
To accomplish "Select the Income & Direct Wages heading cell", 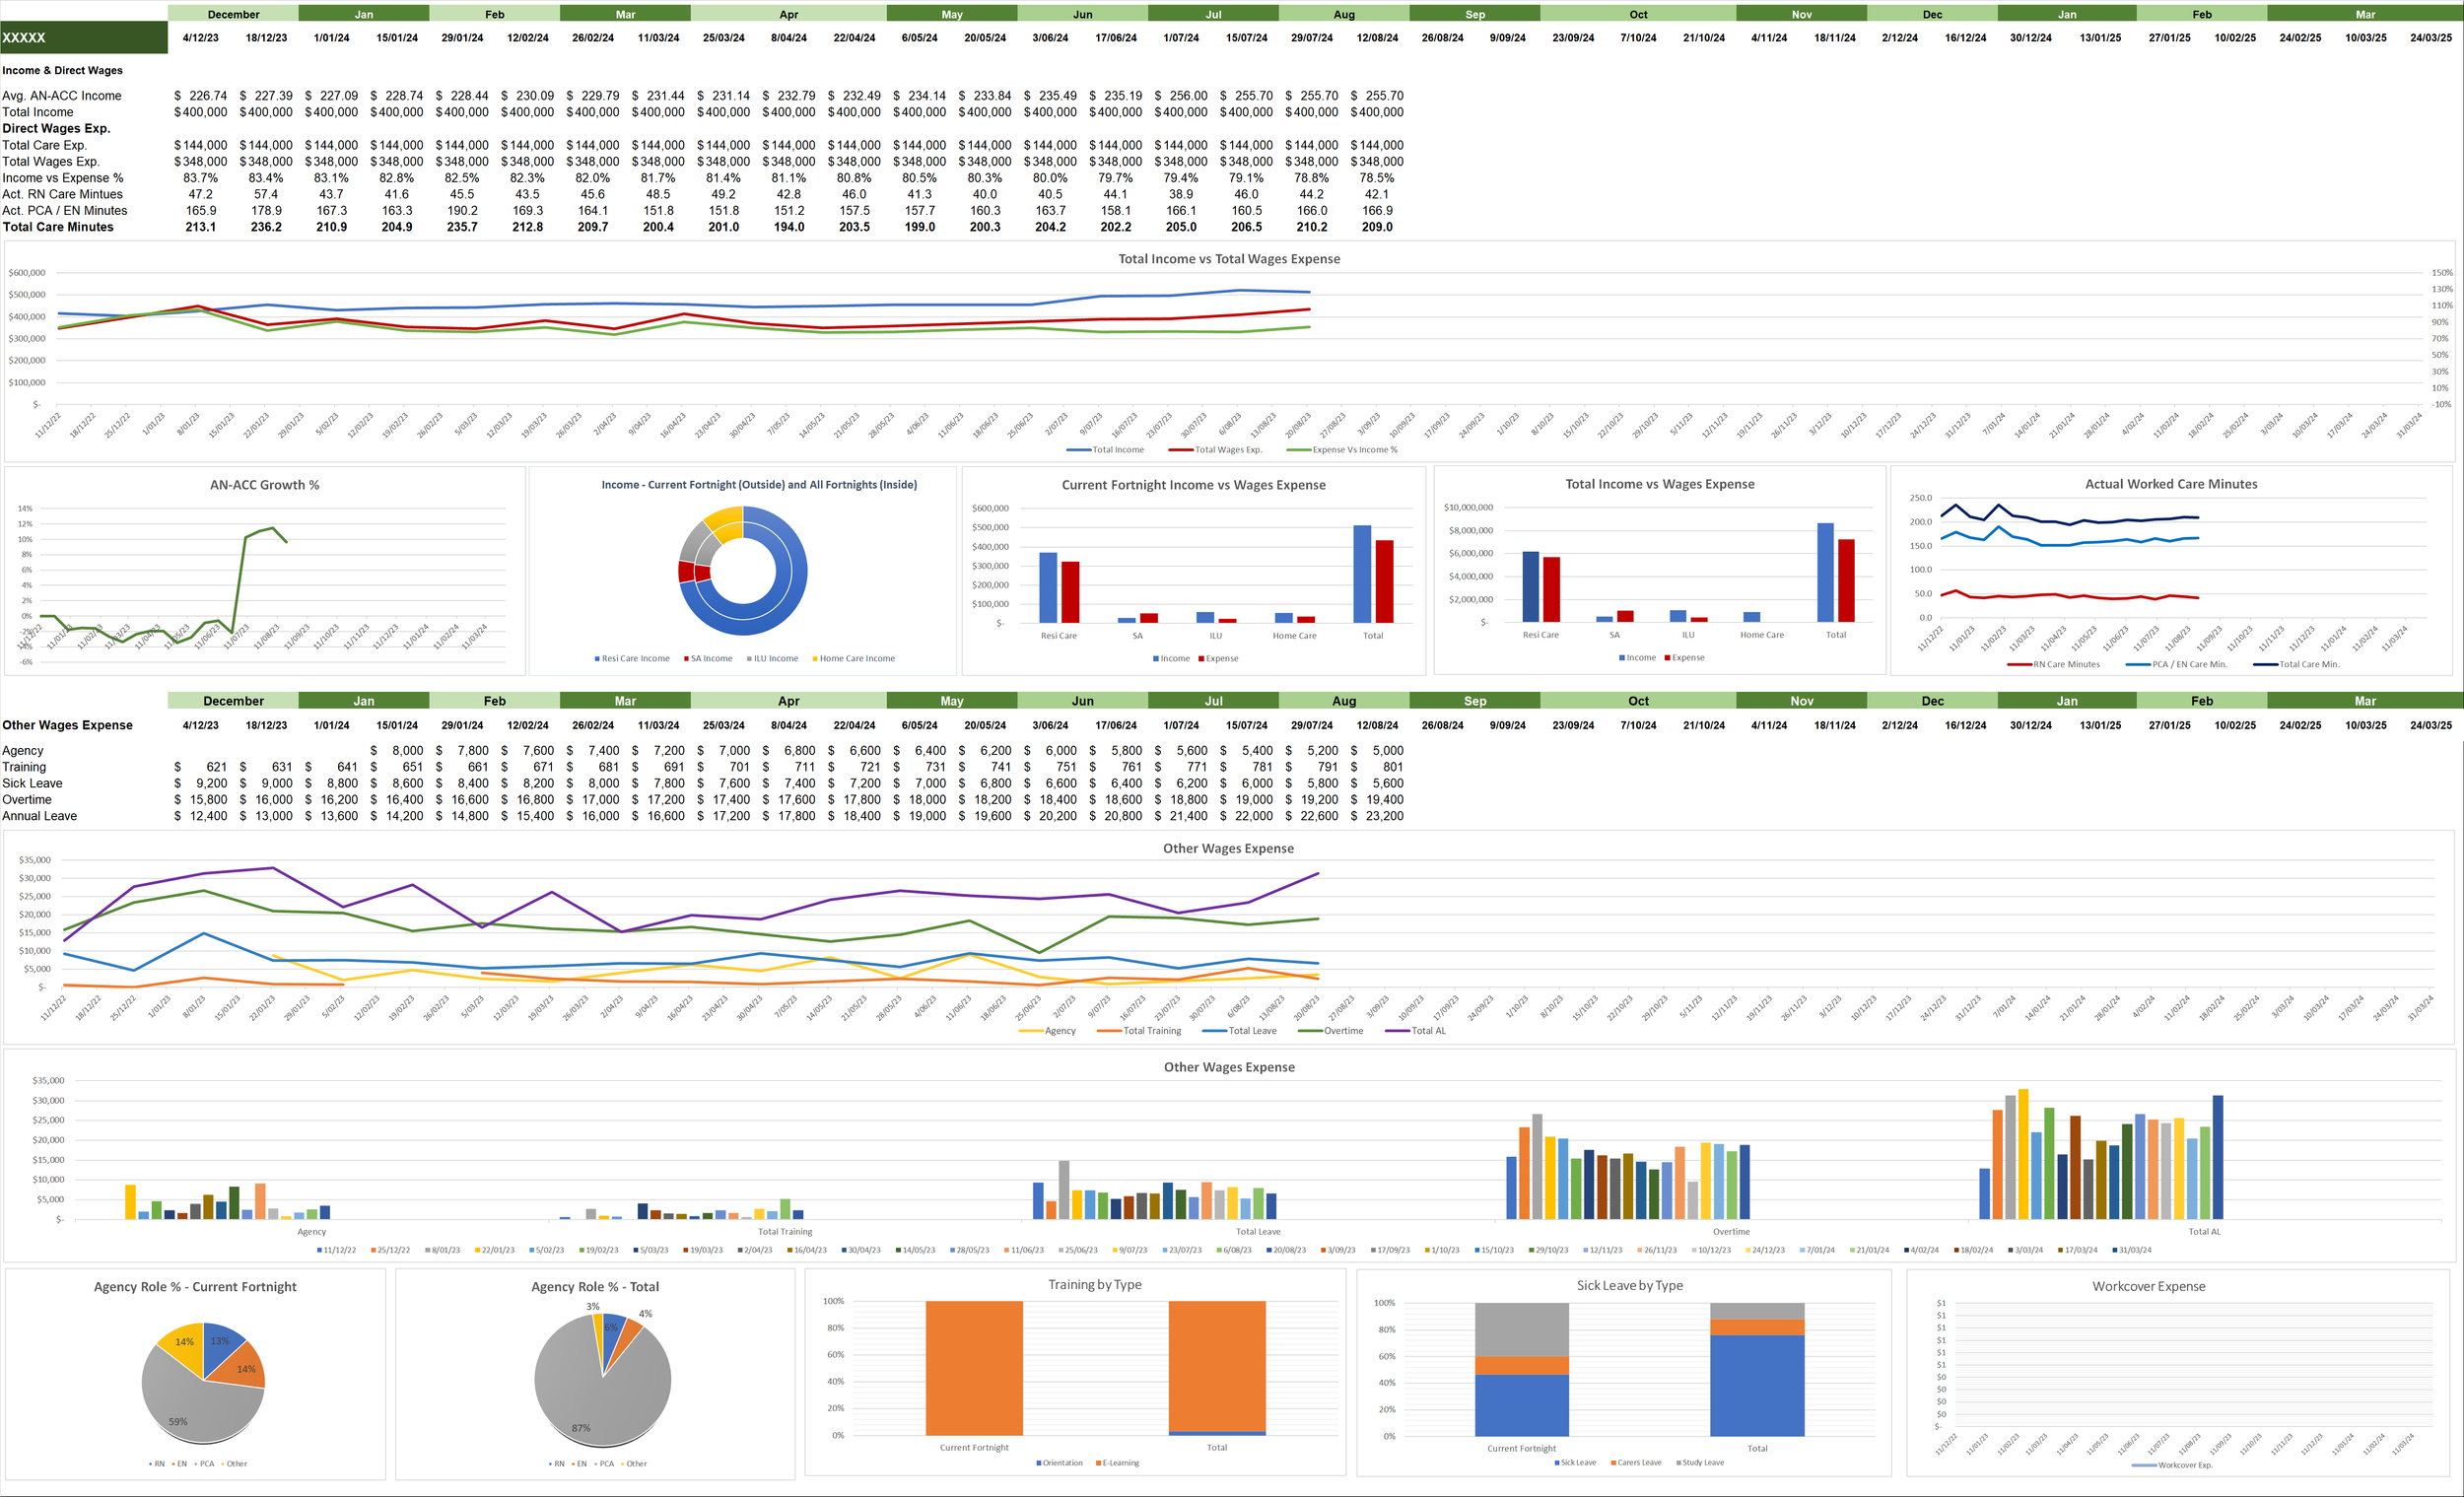I will (62, 71).
